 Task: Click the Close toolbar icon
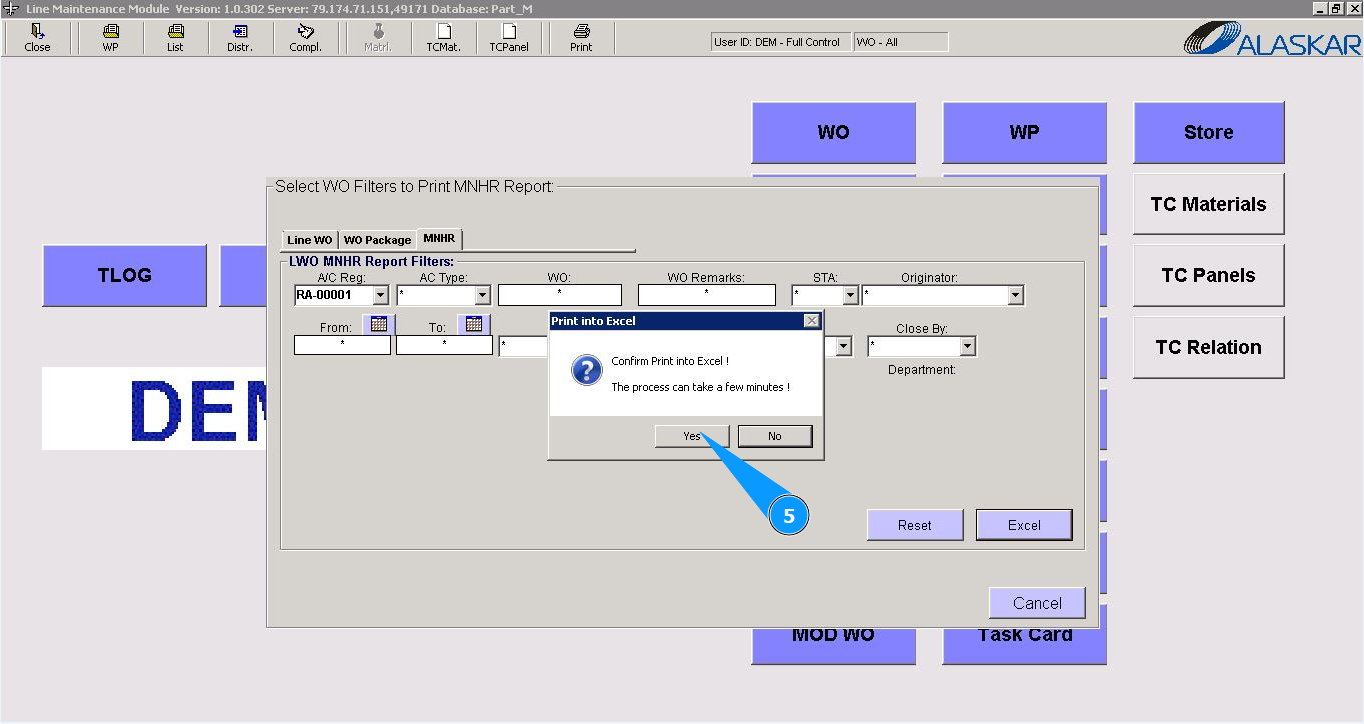point(37,38)
